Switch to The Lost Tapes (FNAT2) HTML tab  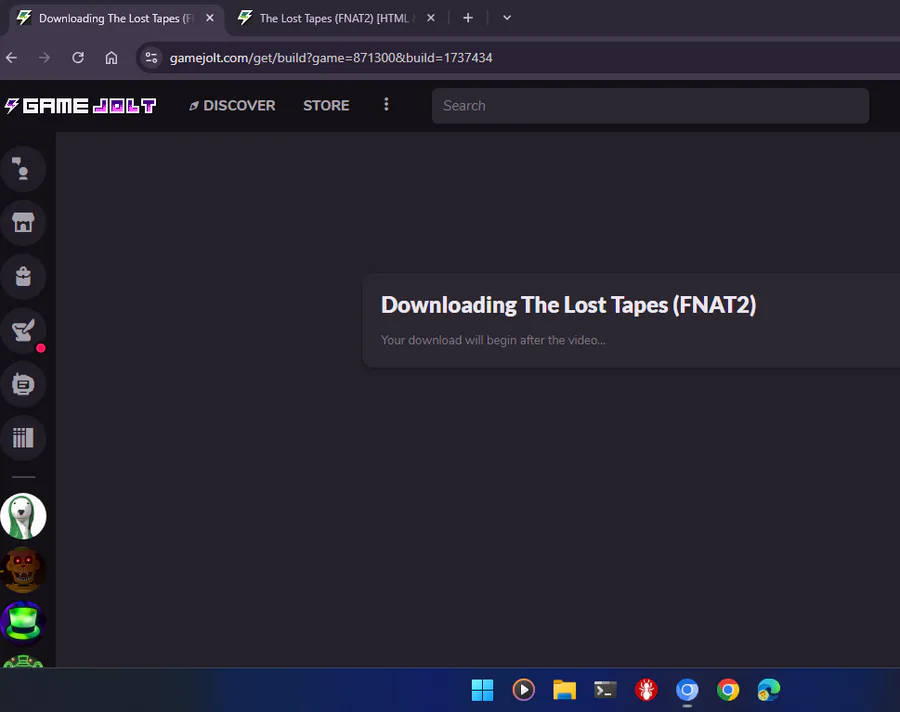pos(338,18)
